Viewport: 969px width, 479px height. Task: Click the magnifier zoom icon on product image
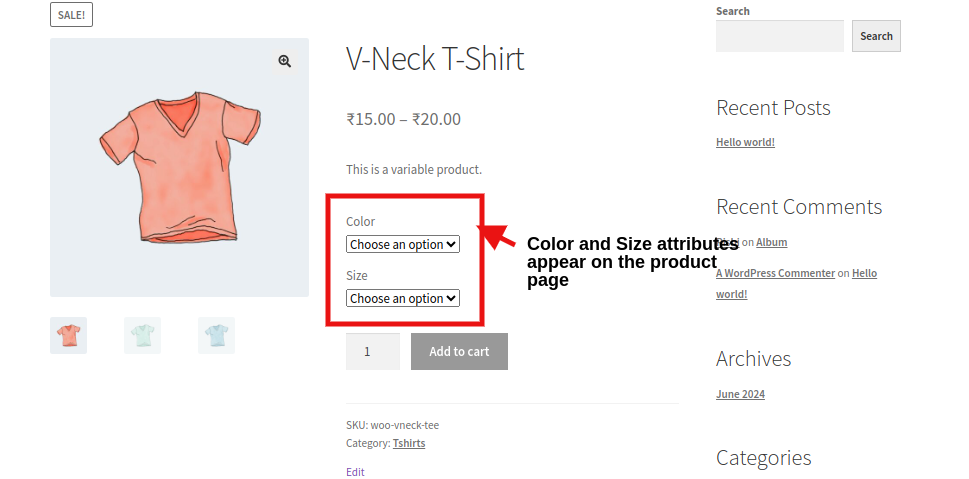click(285, 62)
